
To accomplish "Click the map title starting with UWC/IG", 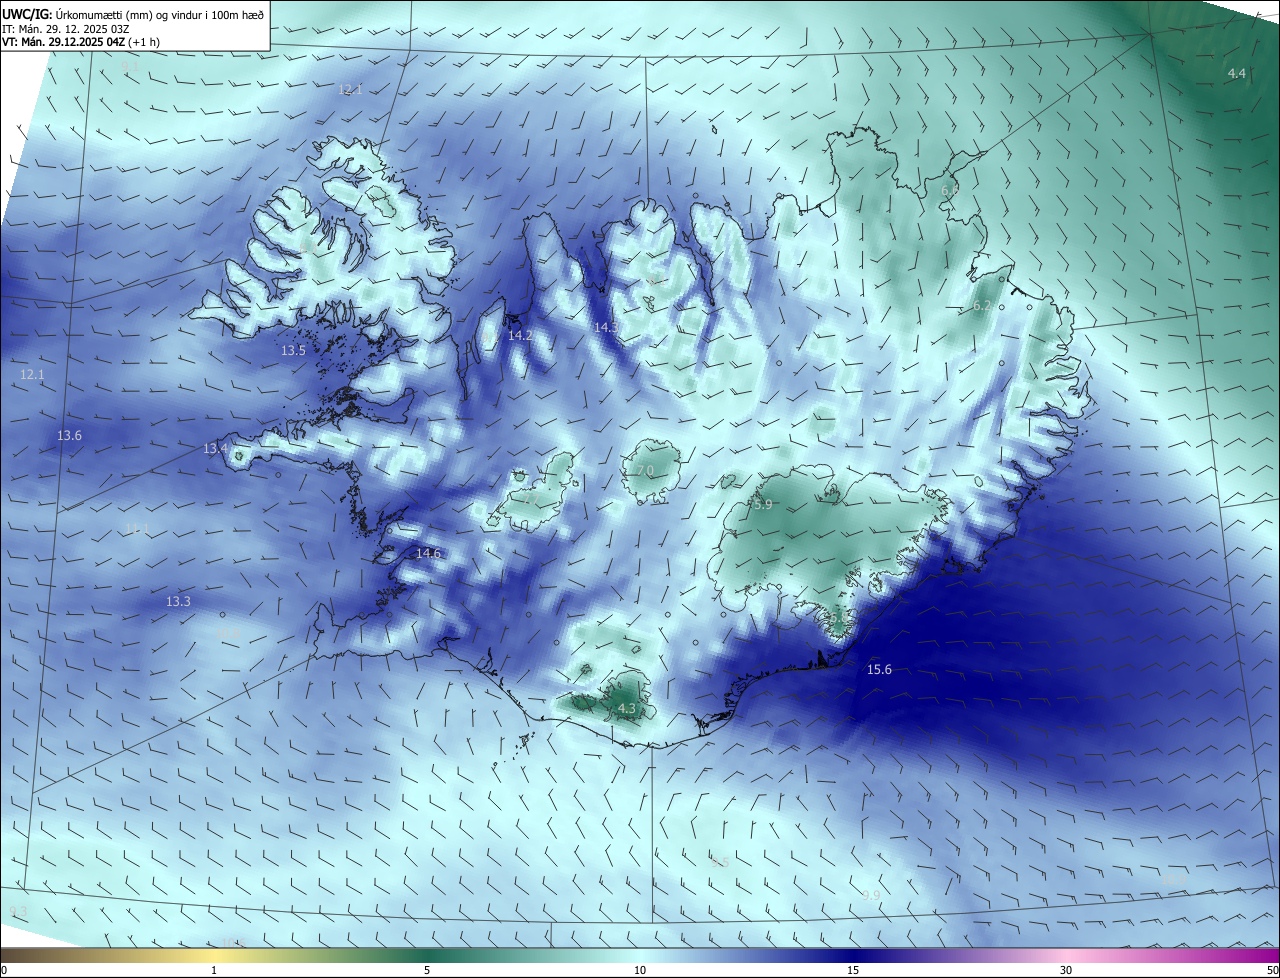I will (133, 14).
